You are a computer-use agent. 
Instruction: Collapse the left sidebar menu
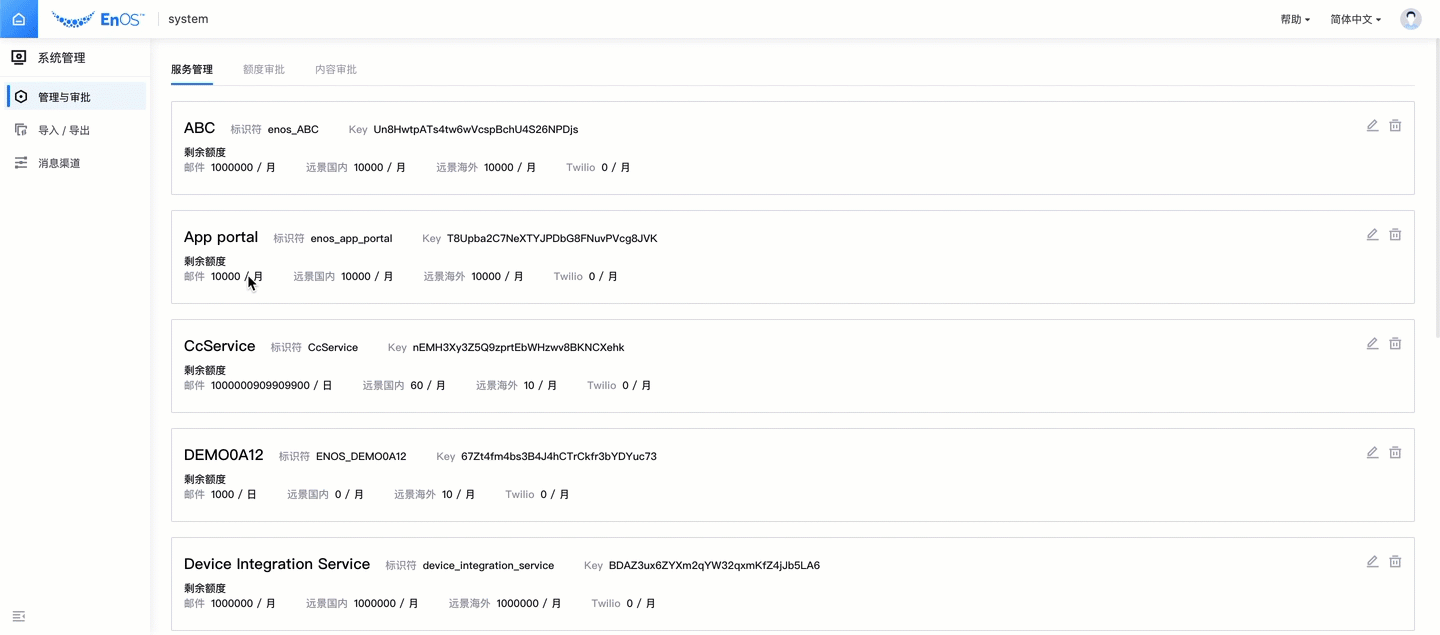(x=18, y=616)
